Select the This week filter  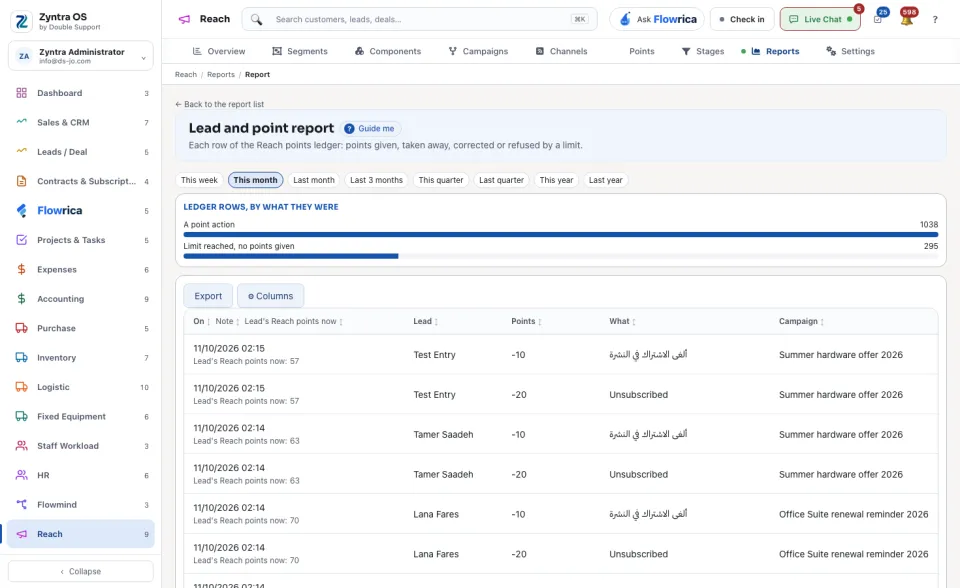(199, 180)
